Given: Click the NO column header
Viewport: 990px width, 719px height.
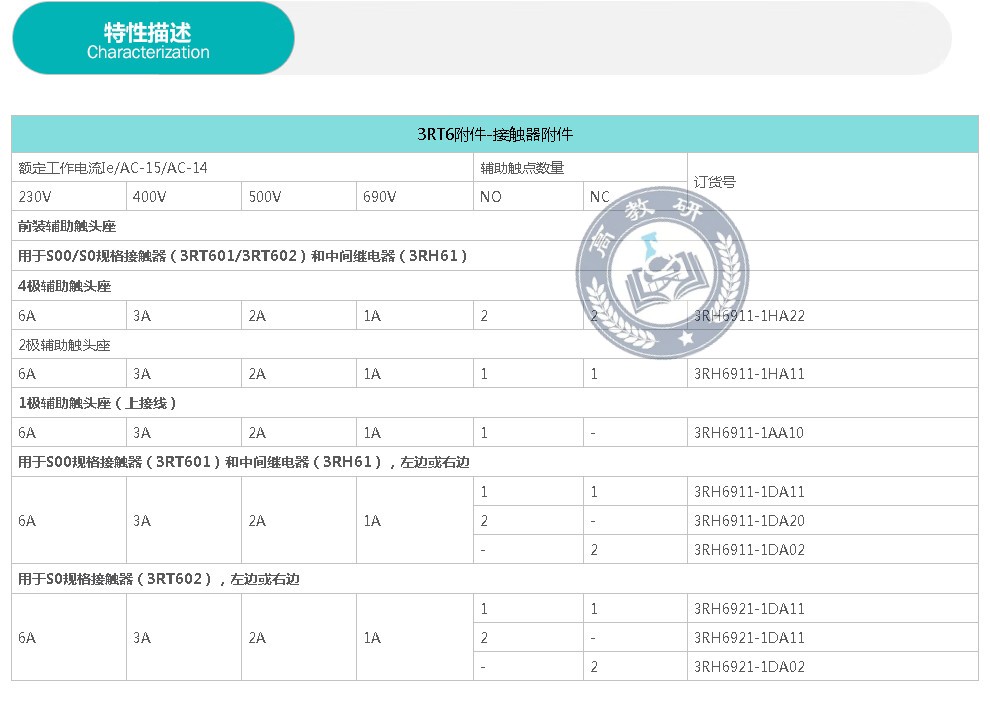Looking at the screenshot, I should [x=528, y=197].
